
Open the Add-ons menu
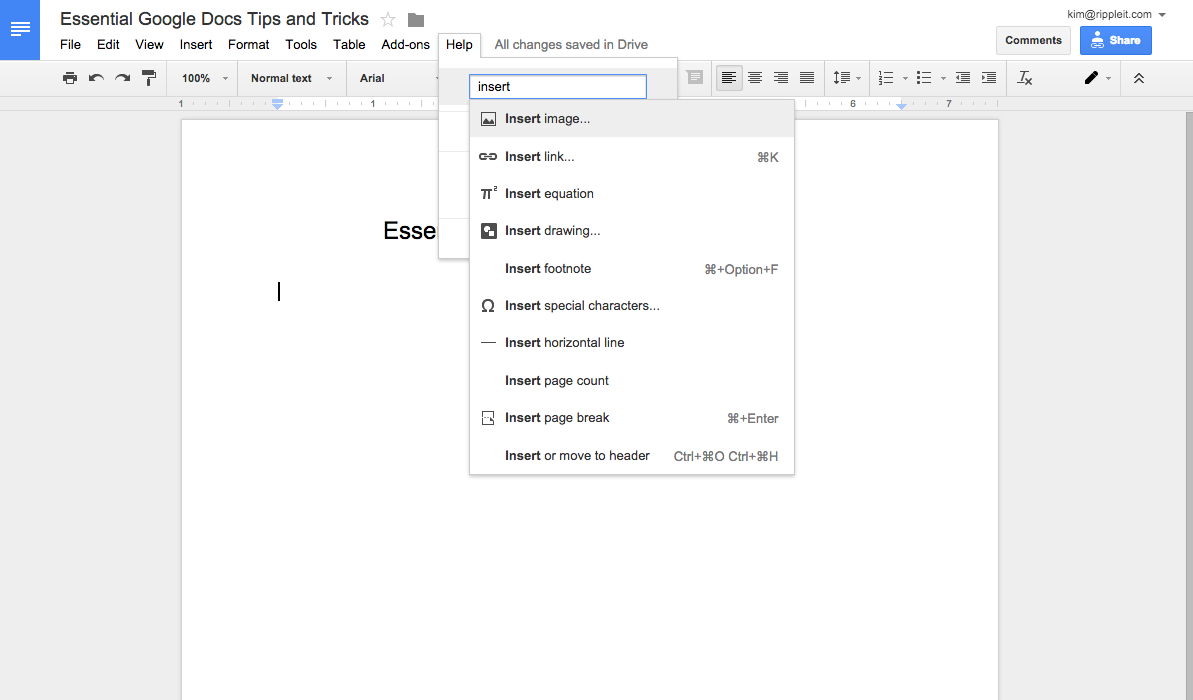pos(406,44)
